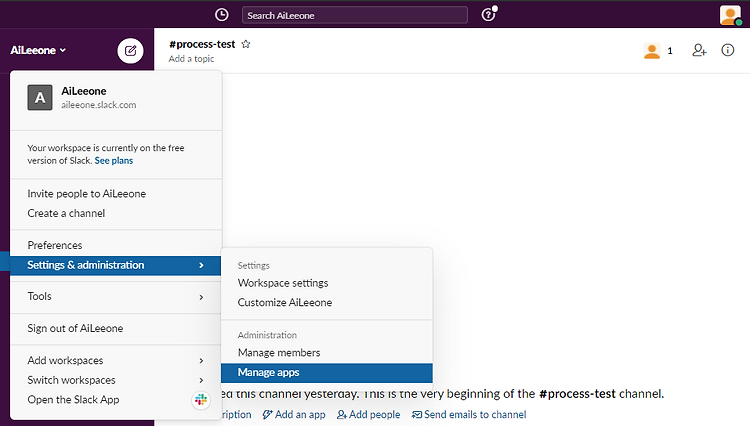750x426 pixels.
Task: Click Send emails to channel link
Action: click(469, 415)
